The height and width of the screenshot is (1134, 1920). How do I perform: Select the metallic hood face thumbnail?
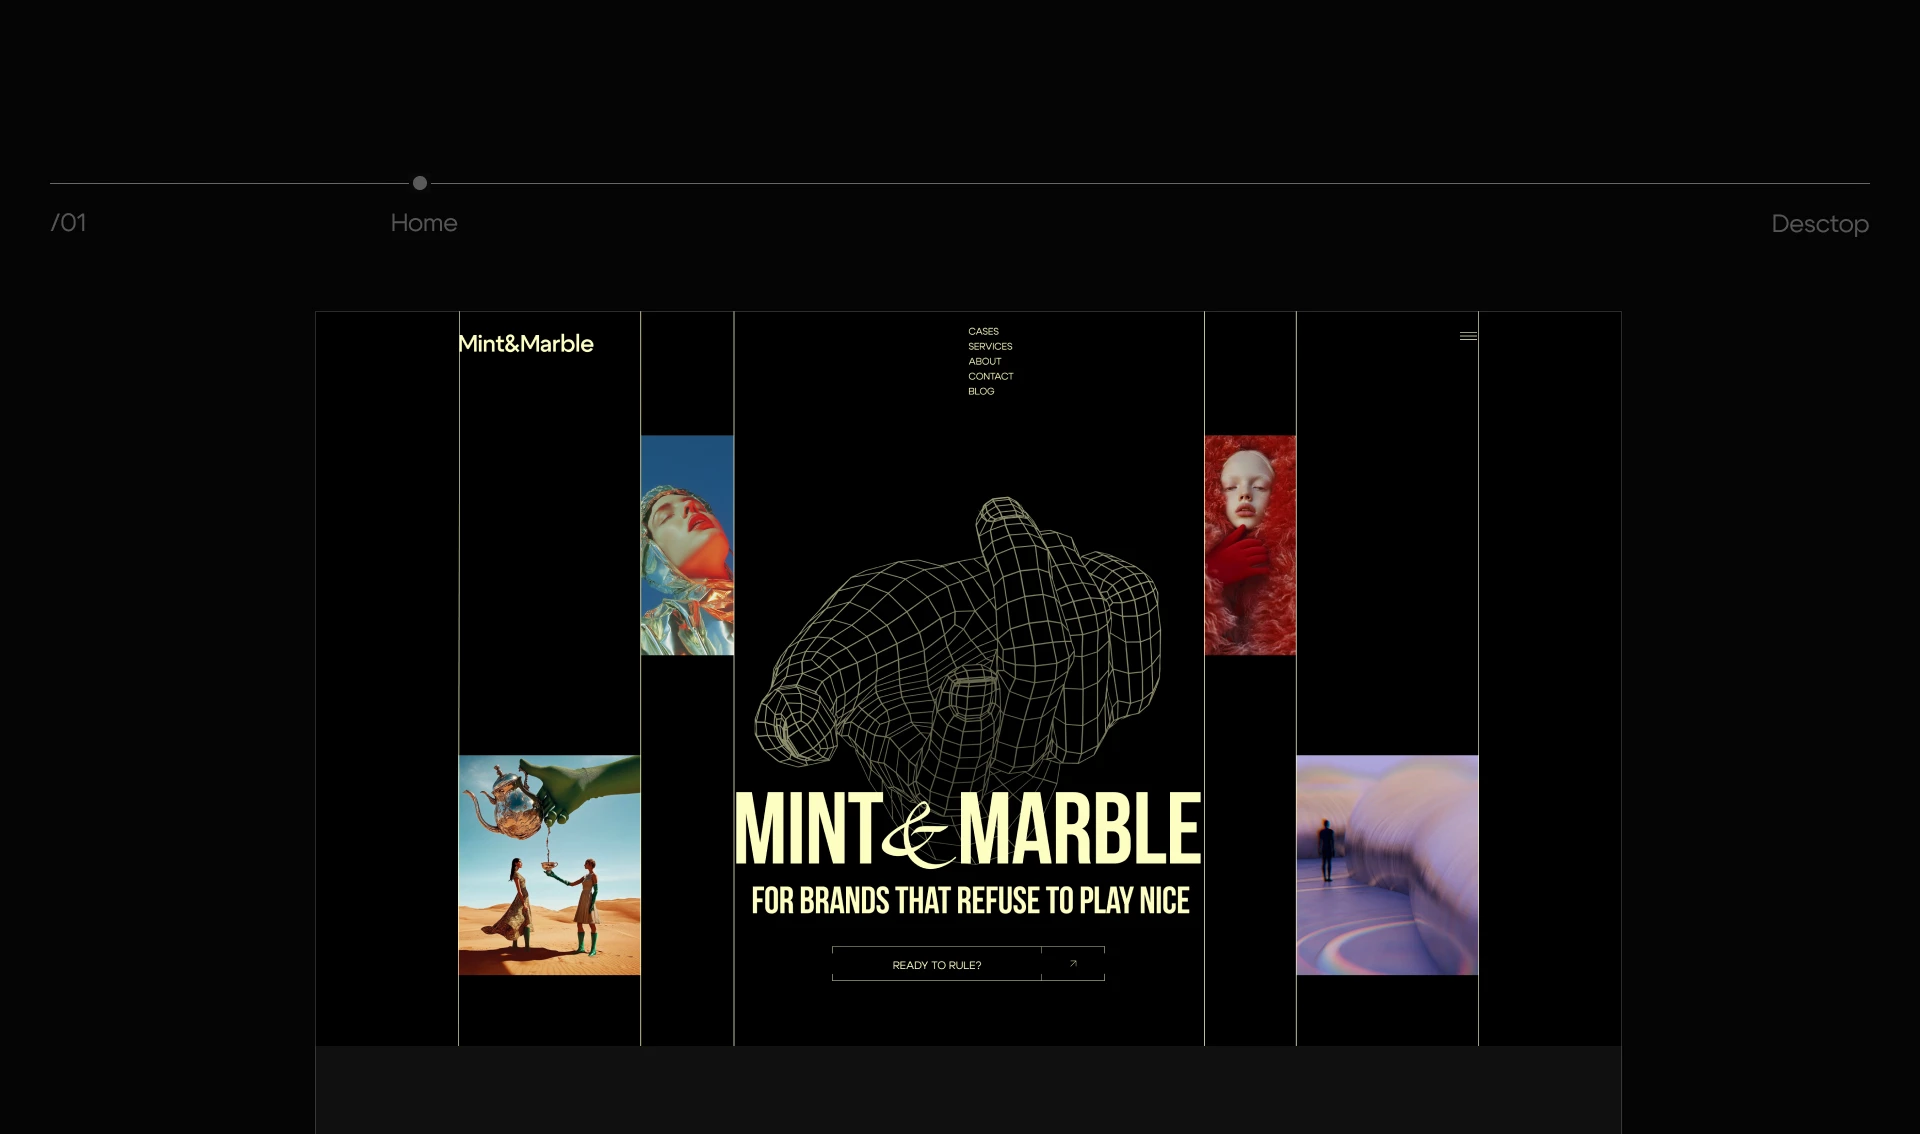point(687,545)
